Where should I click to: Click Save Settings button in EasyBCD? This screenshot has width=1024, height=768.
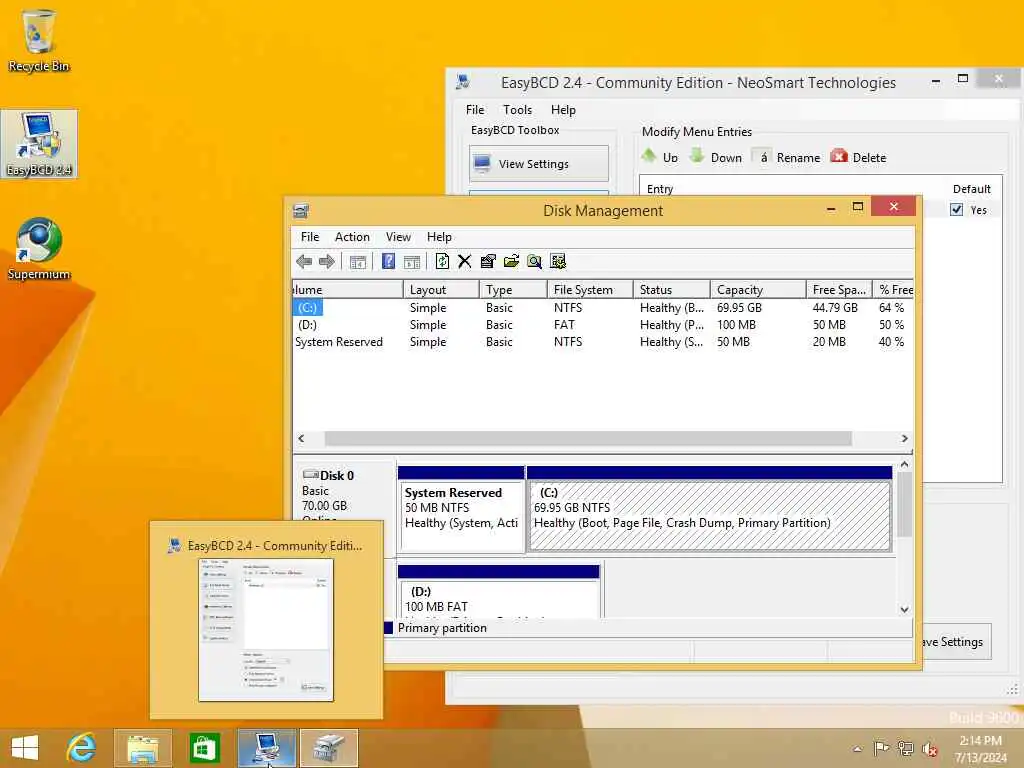(x=954, y=642)
